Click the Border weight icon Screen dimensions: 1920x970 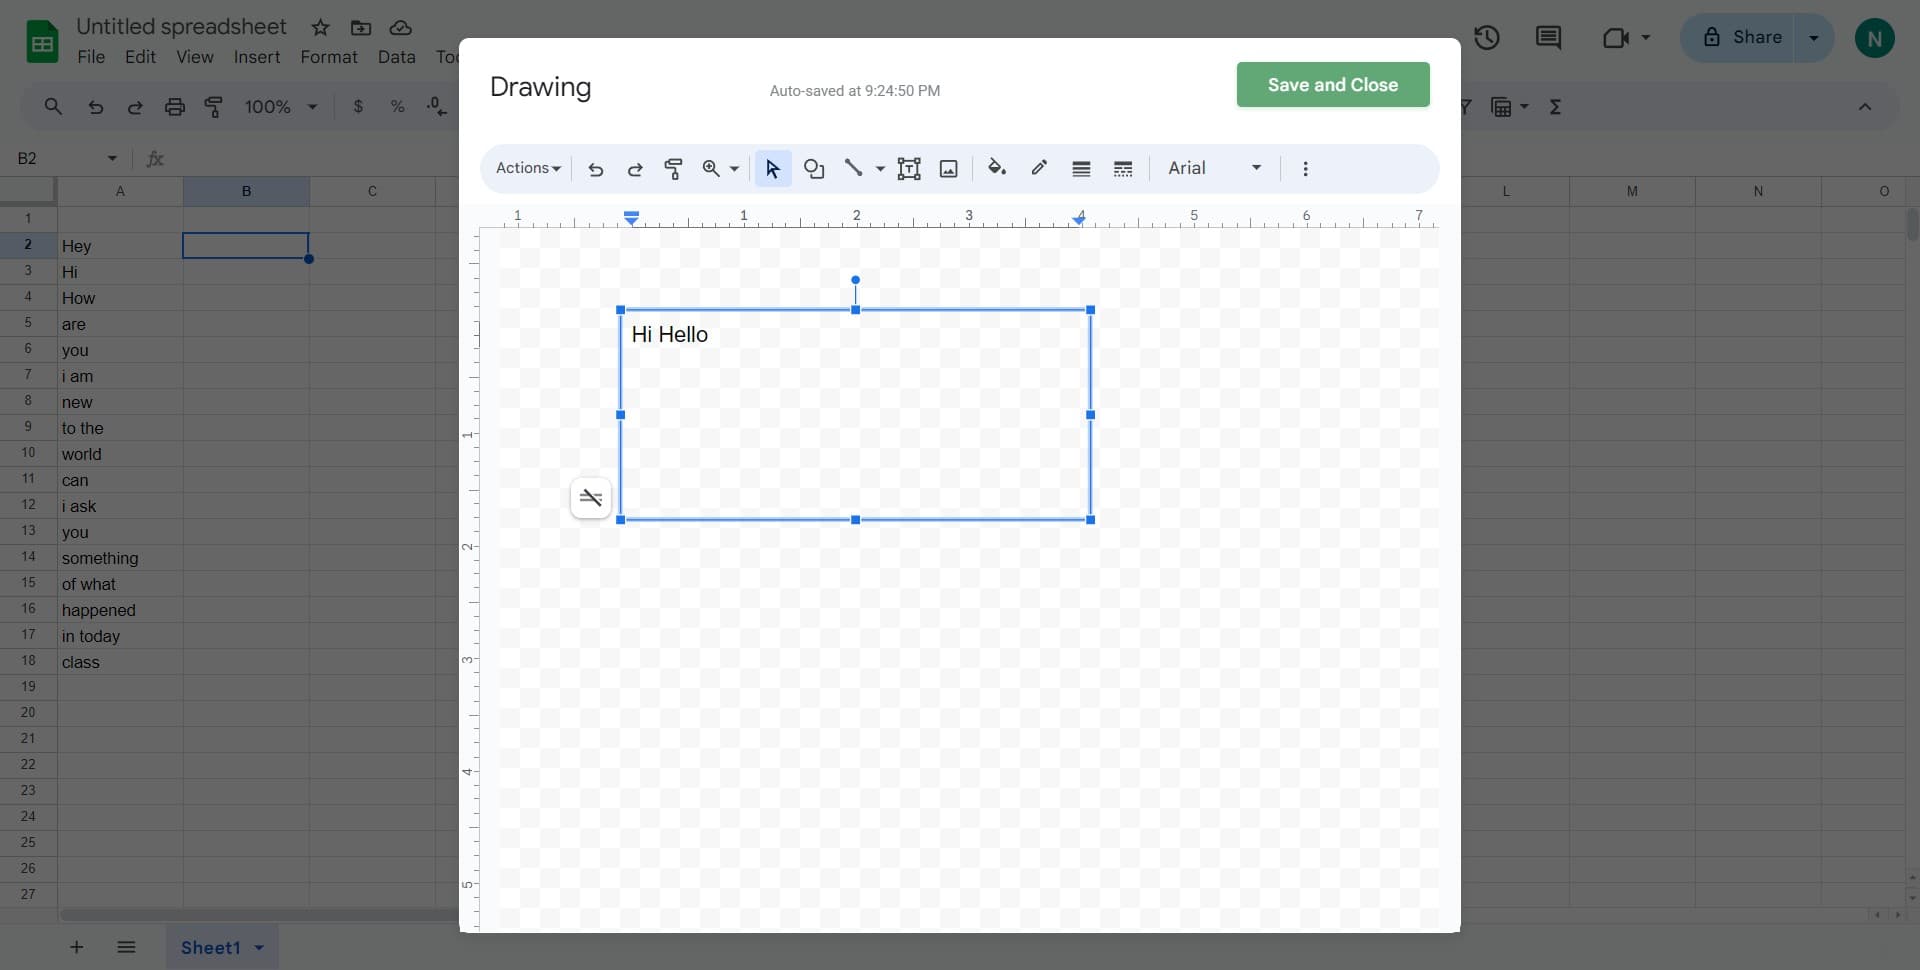tap(1081, 168)
